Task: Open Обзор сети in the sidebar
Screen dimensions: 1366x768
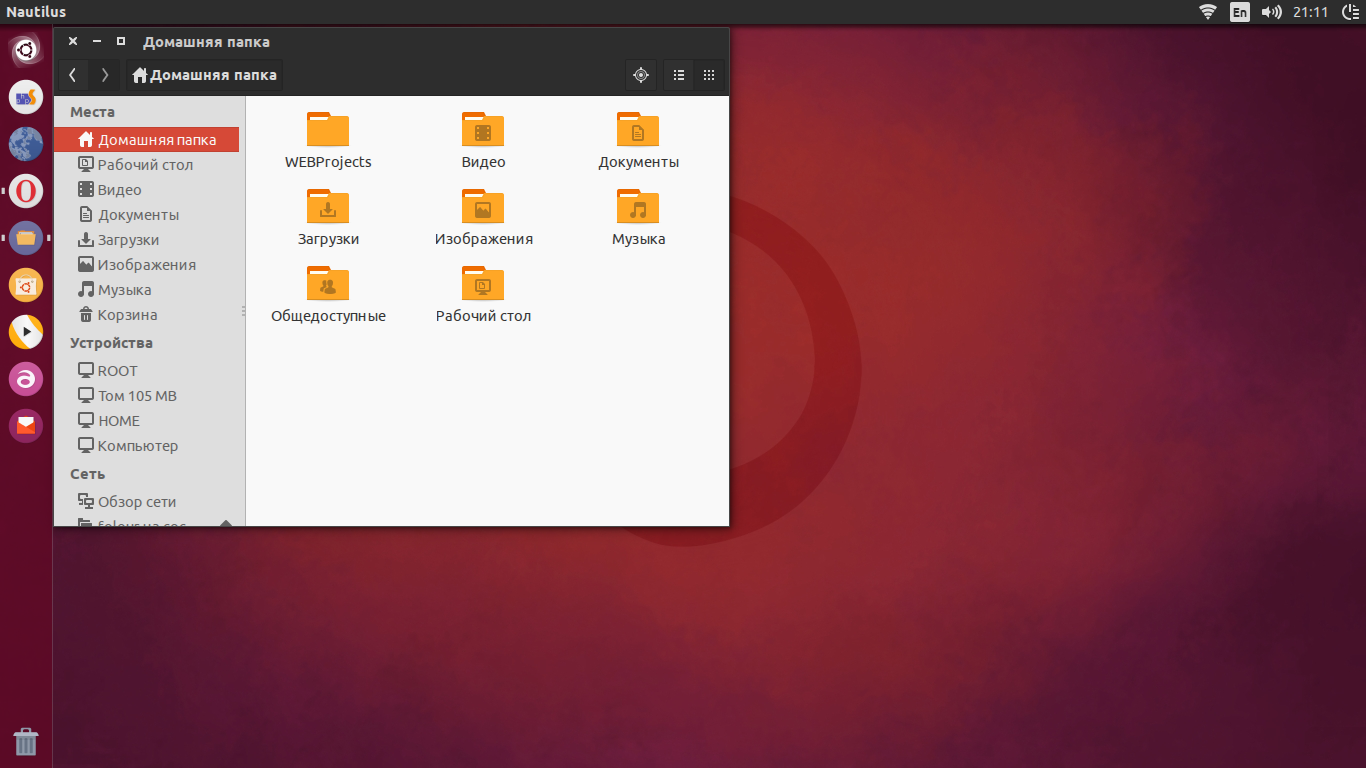Action: [x=136, y=502]
